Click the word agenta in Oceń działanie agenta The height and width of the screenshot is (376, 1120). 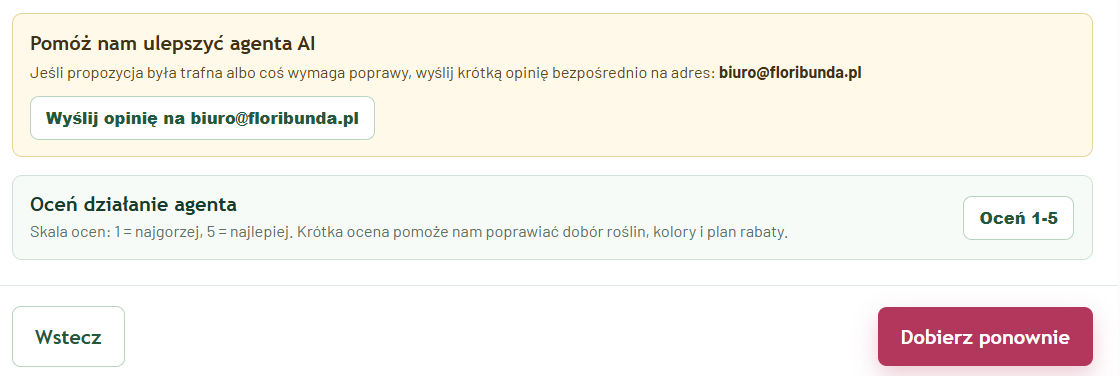point(206,205)
